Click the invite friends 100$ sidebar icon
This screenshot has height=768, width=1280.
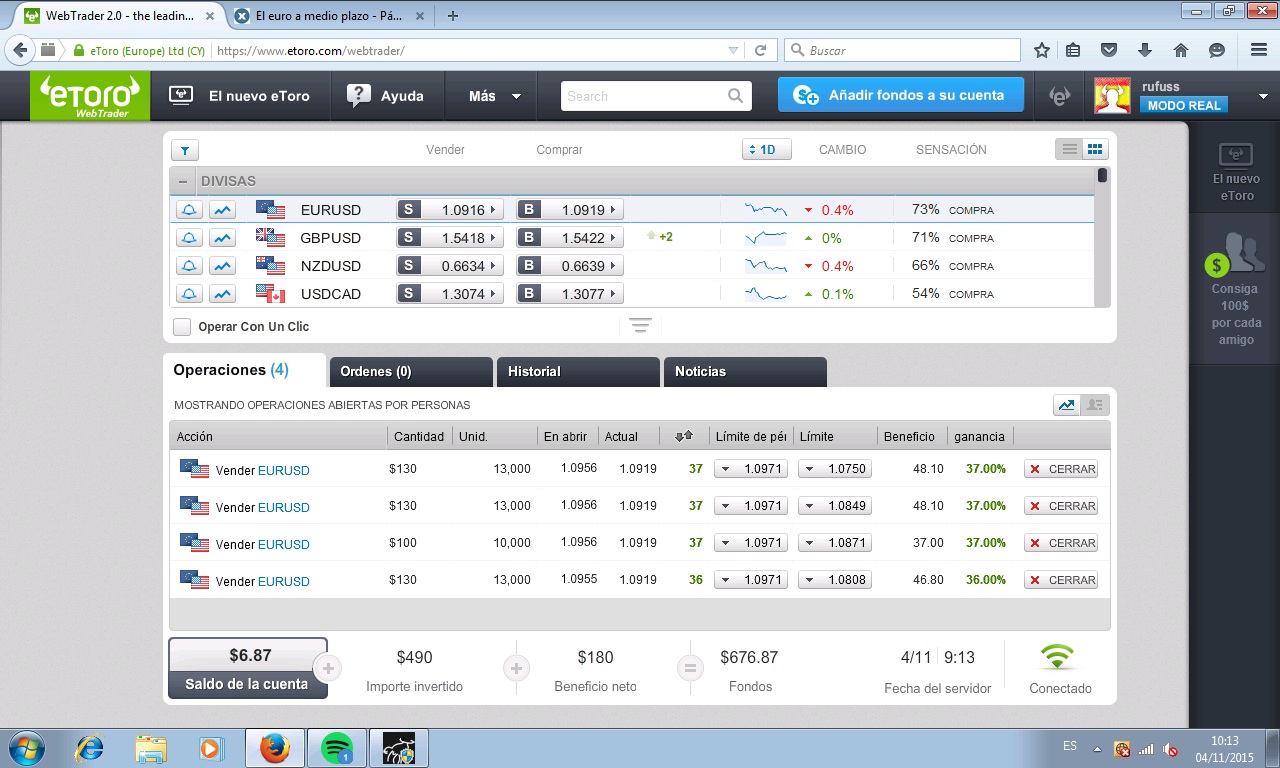1235,290
